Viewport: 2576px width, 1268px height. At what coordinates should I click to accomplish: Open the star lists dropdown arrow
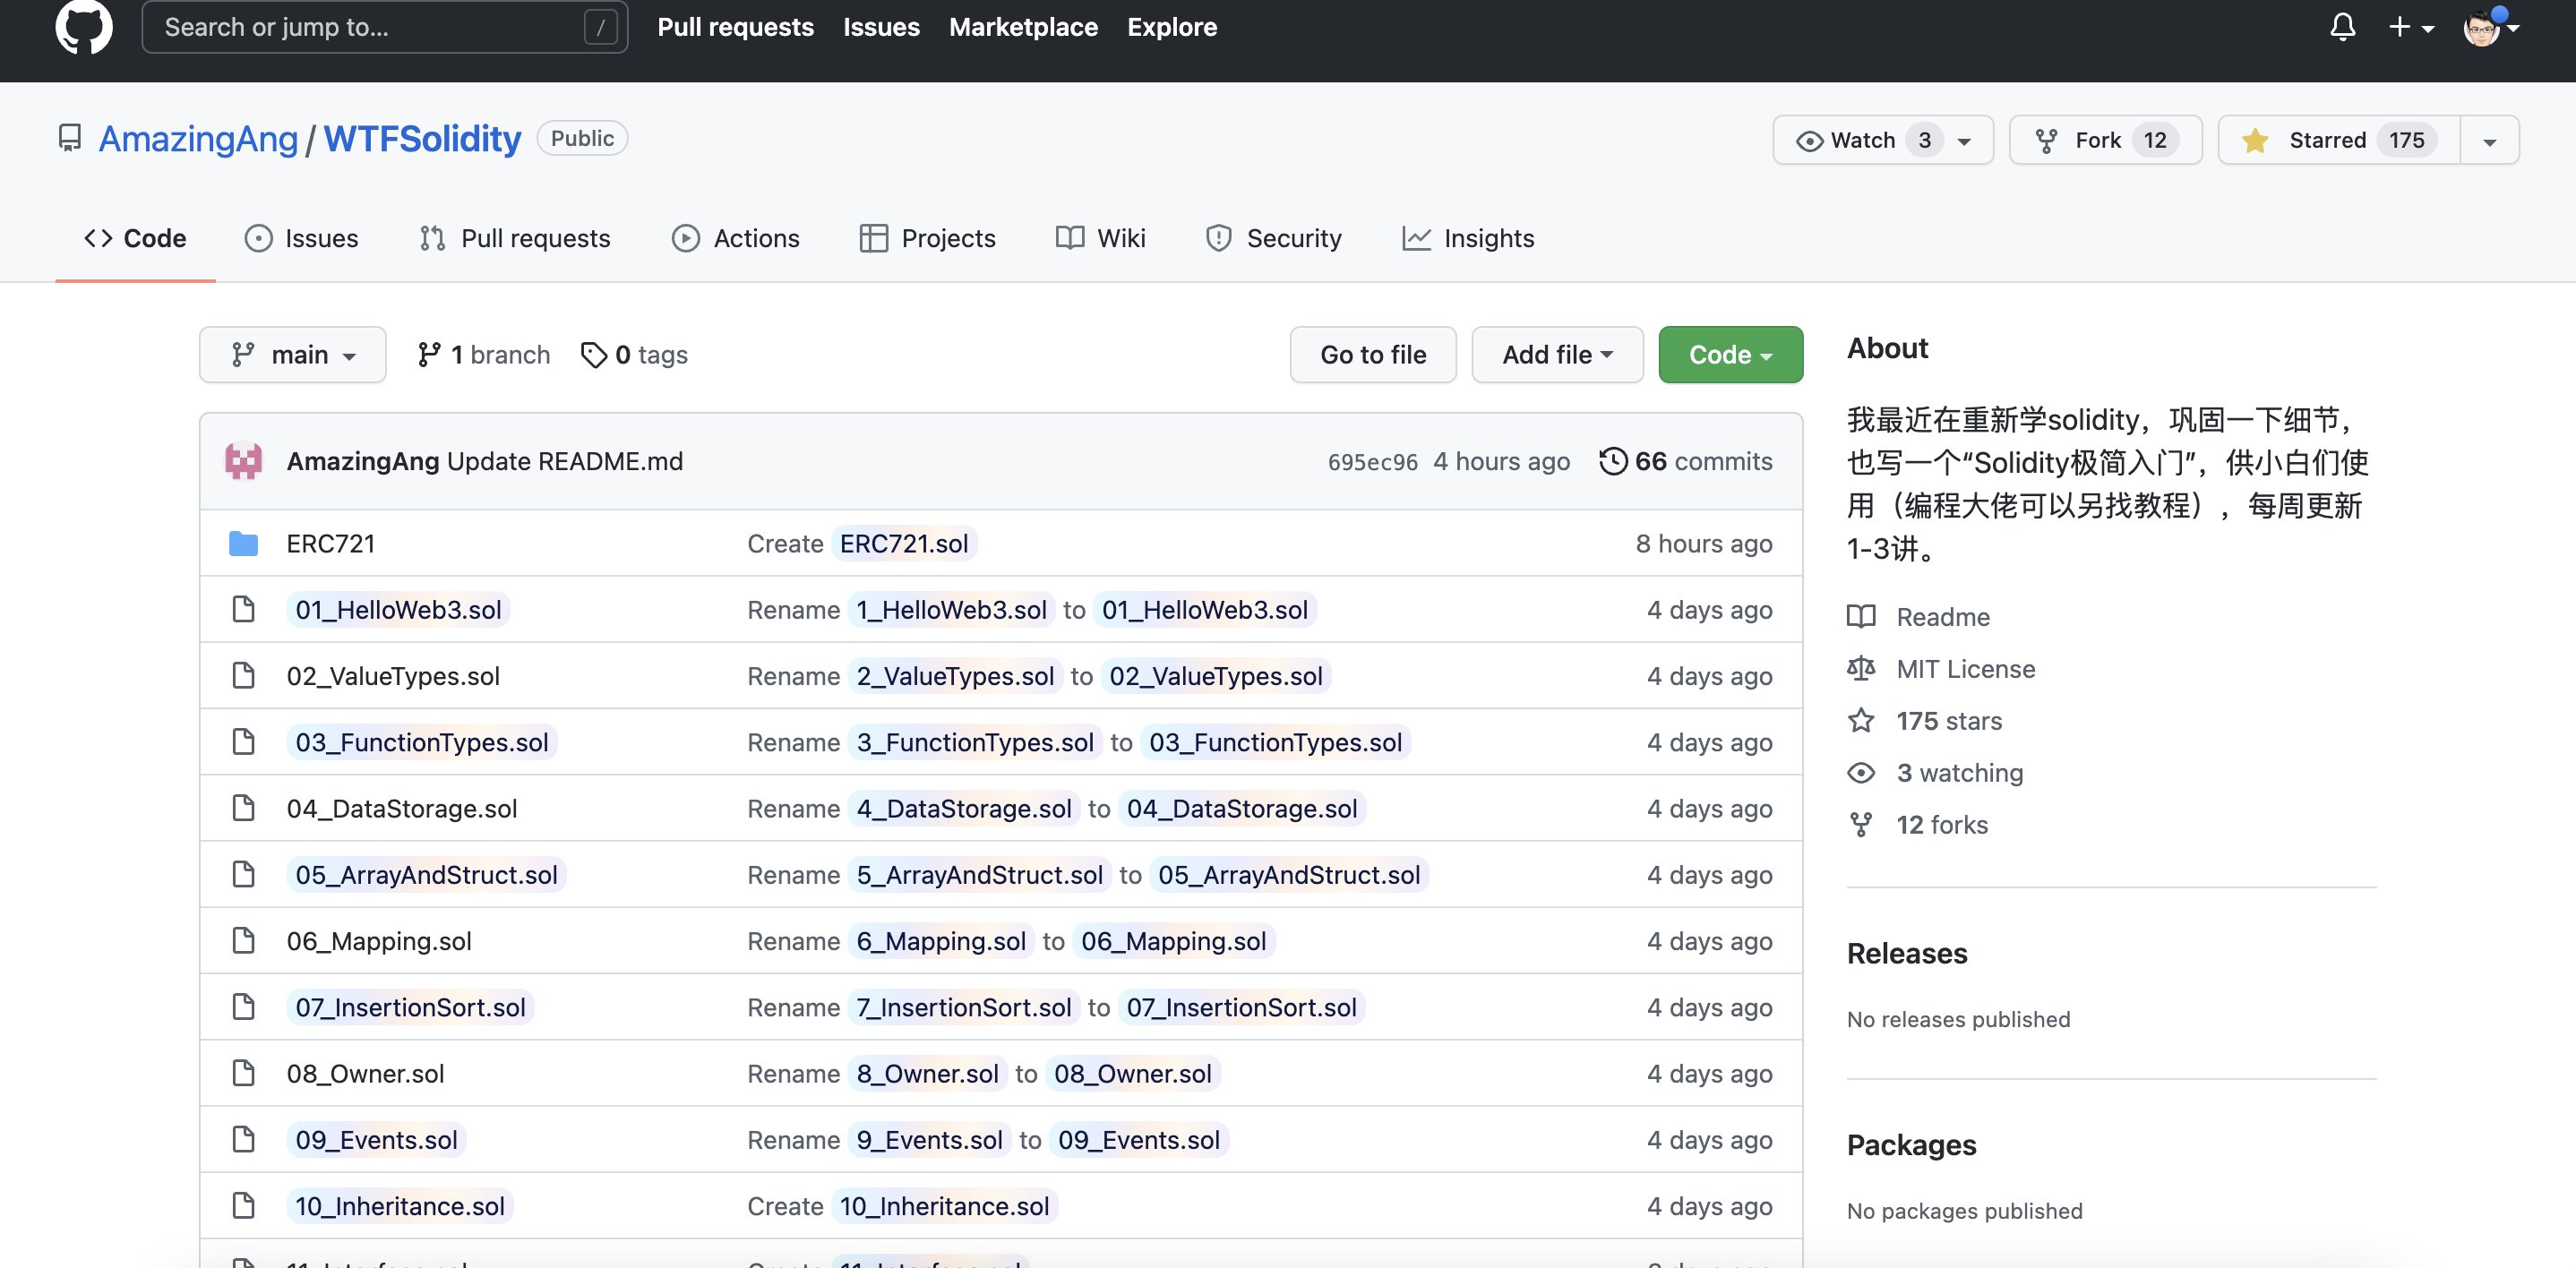pyautogui.click(x=2489, y=141)
